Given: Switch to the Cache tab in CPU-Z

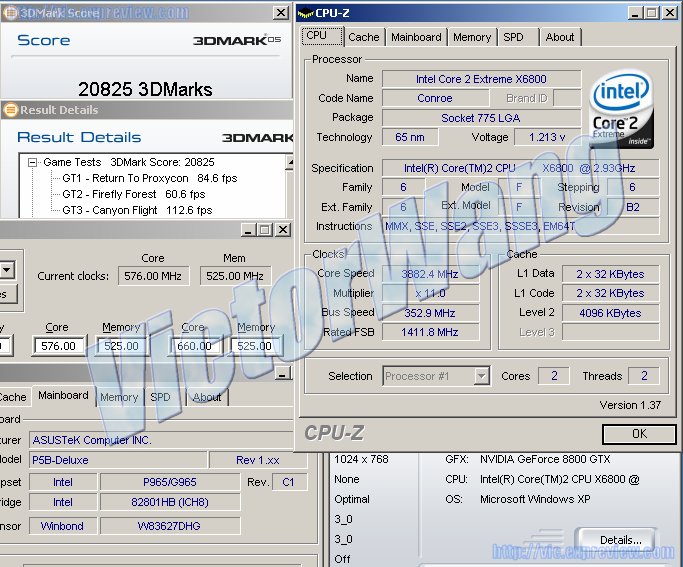Looking at the screenshot, I should (364, 37).
